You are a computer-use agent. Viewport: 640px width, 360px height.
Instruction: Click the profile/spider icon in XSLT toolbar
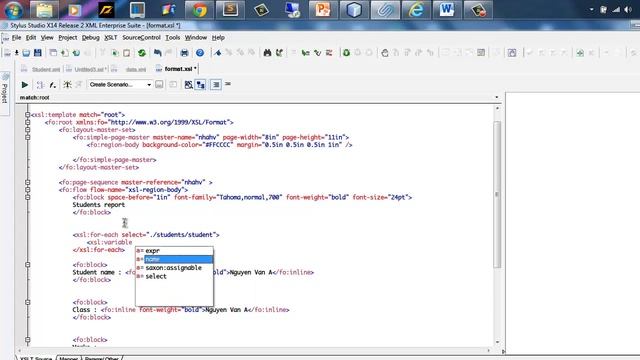pos(67,84)
